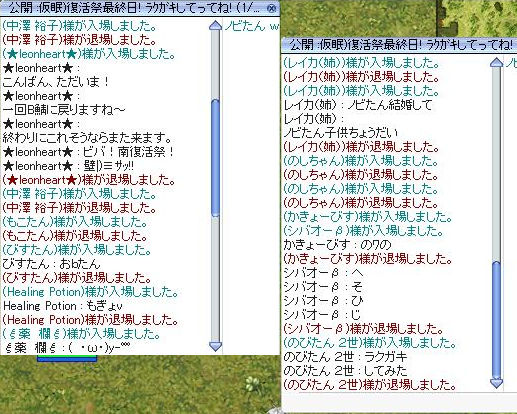This screenshot has height=414, width=517.
Task: Click the line 終わりにこれそうならまた来ます。
Action: (87, 138)
